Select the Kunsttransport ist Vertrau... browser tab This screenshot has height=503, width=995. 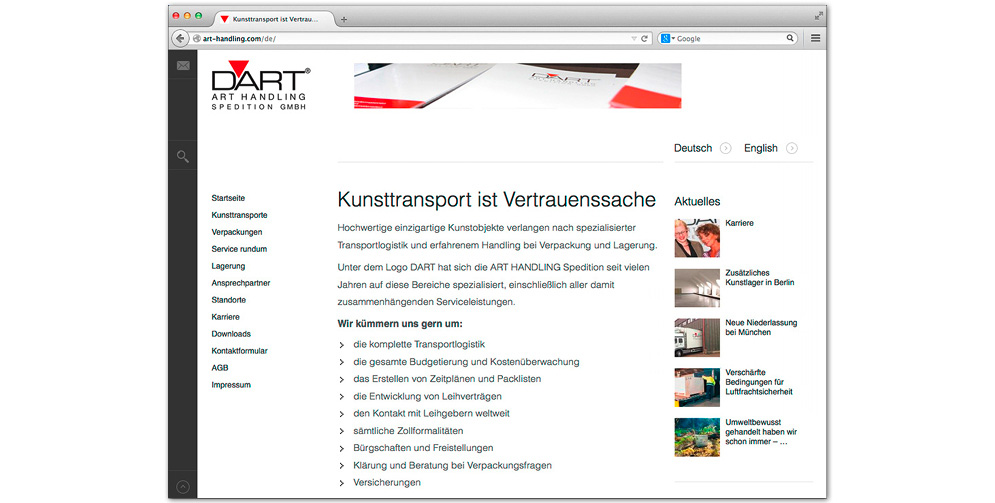point(273,19)
